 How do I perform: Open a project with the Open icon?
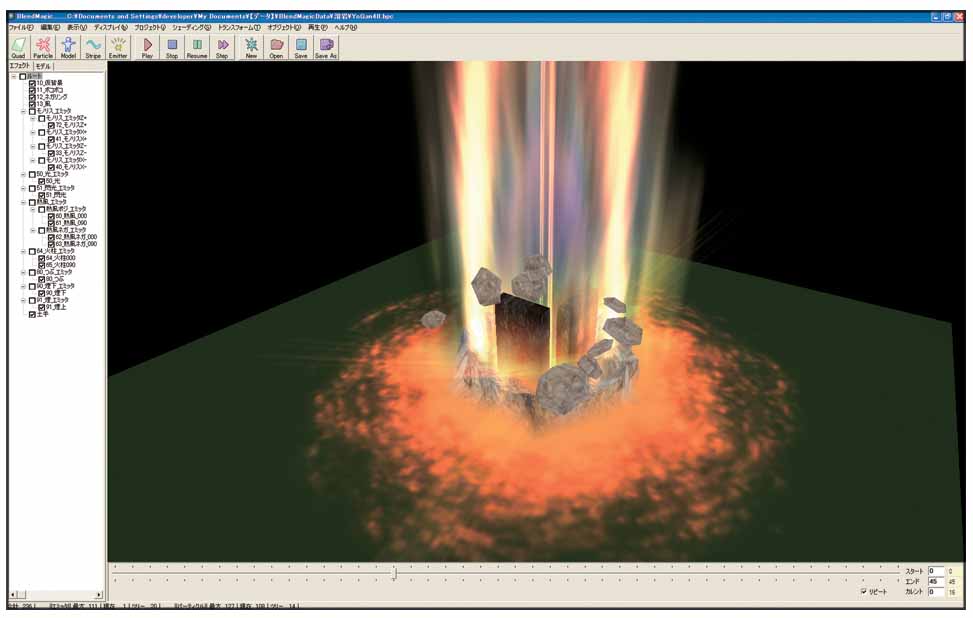[276, 47]
